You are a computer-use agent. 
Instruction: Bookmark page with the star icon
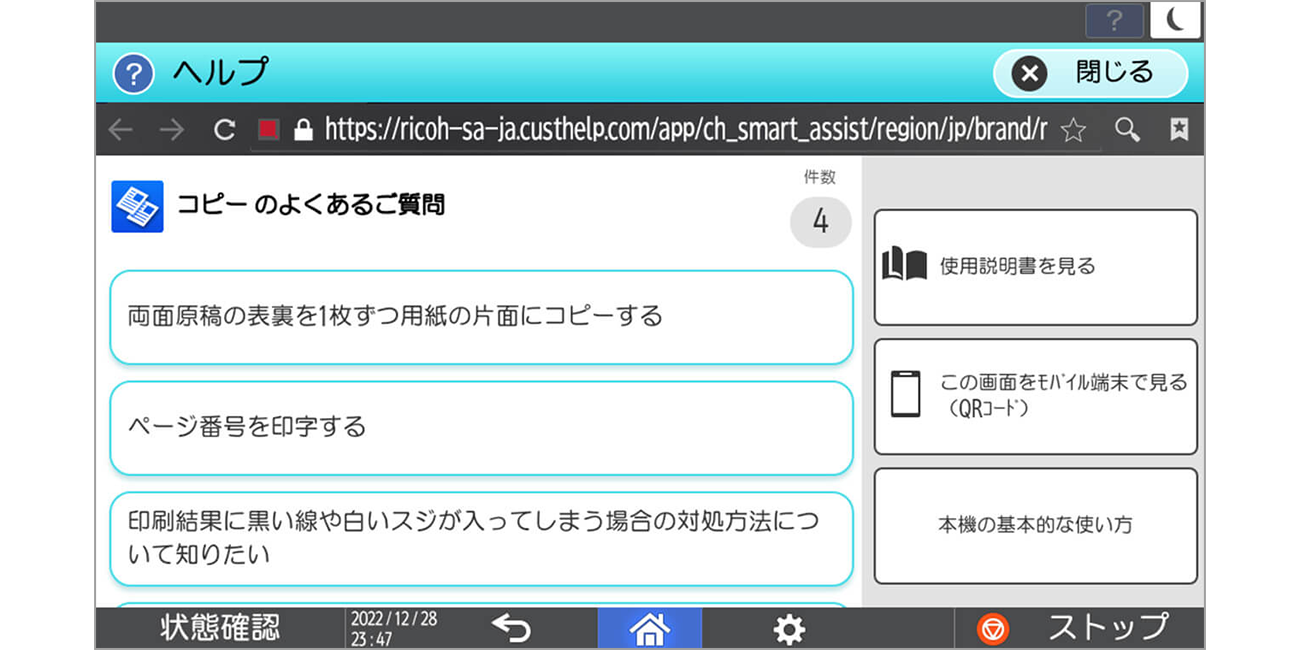pyautogui.click(x=1073, y=130)
